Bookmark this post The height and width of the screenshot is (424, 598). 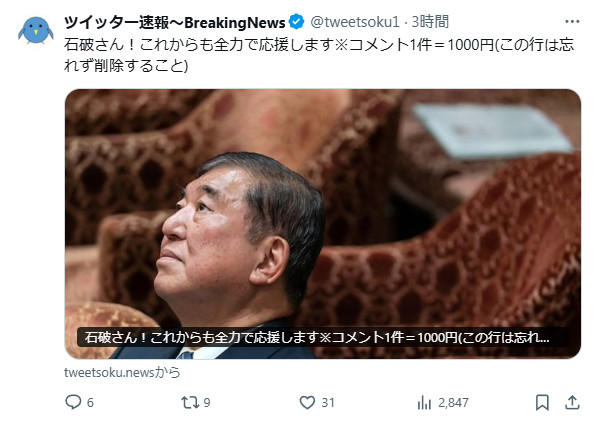[542, 402]
